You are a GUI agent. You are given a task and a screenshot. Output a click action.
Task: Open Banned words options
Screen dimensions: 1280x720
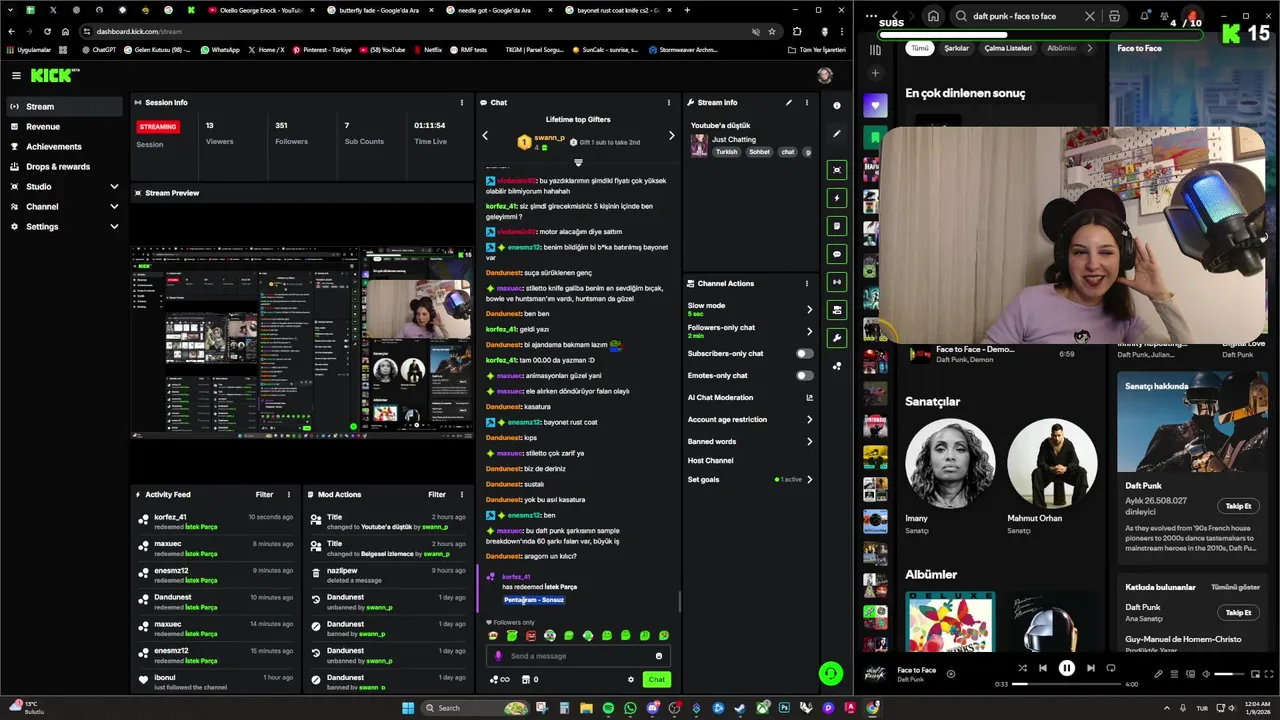750,441
